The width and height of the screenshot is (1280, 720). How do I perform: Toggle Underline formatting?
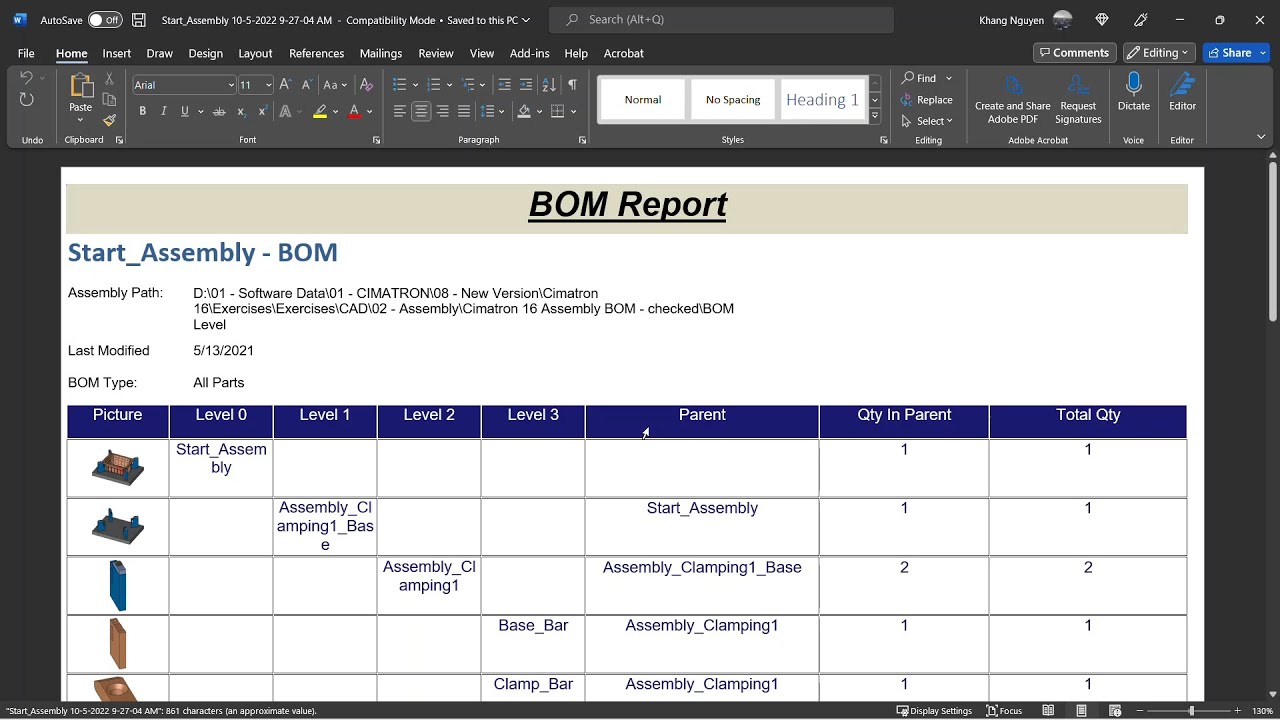185,112
